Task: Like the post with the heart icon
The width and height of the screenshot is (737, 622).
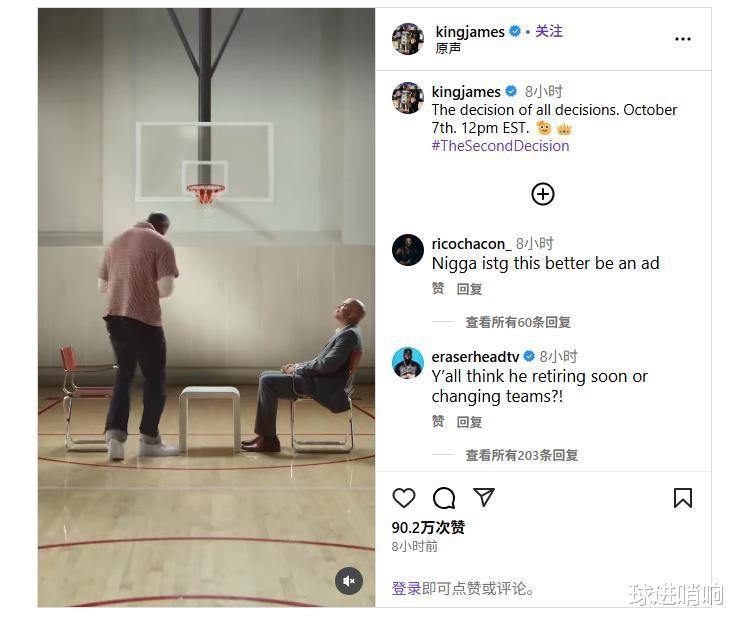Action: (404, 498)
